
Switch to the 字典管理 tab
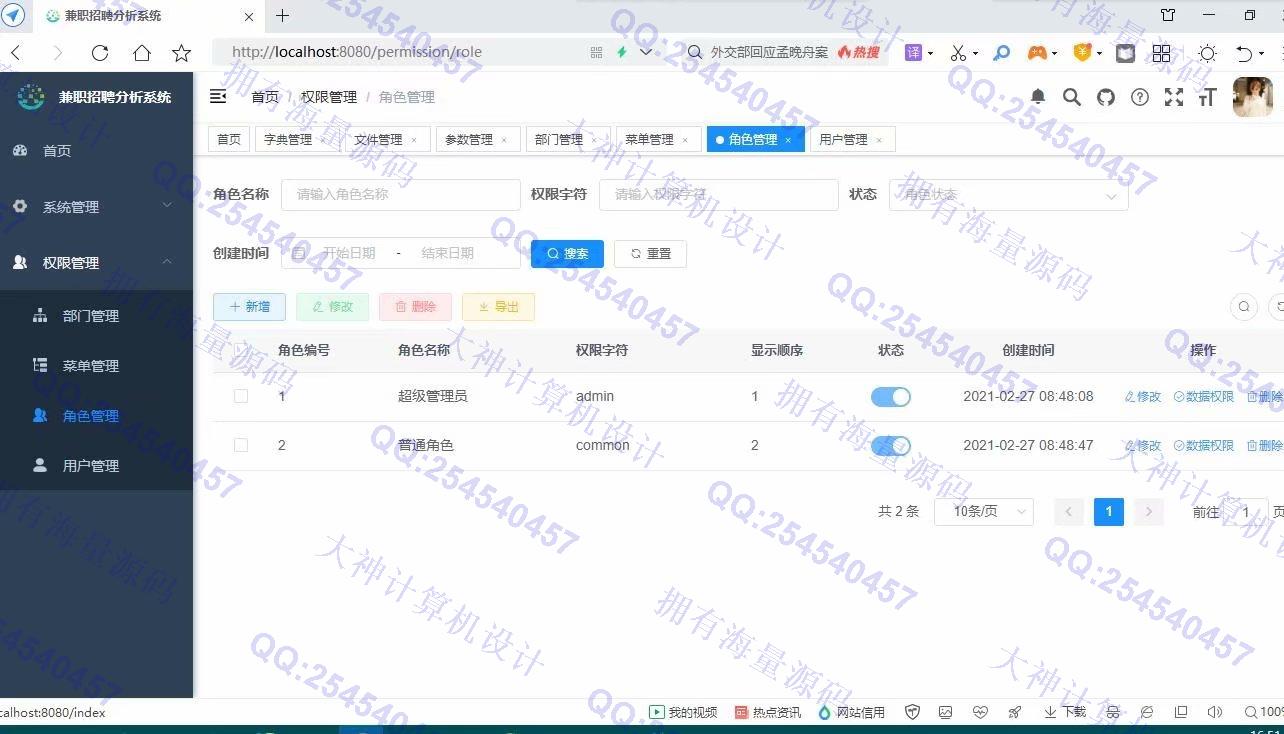(x=288, y=139)
